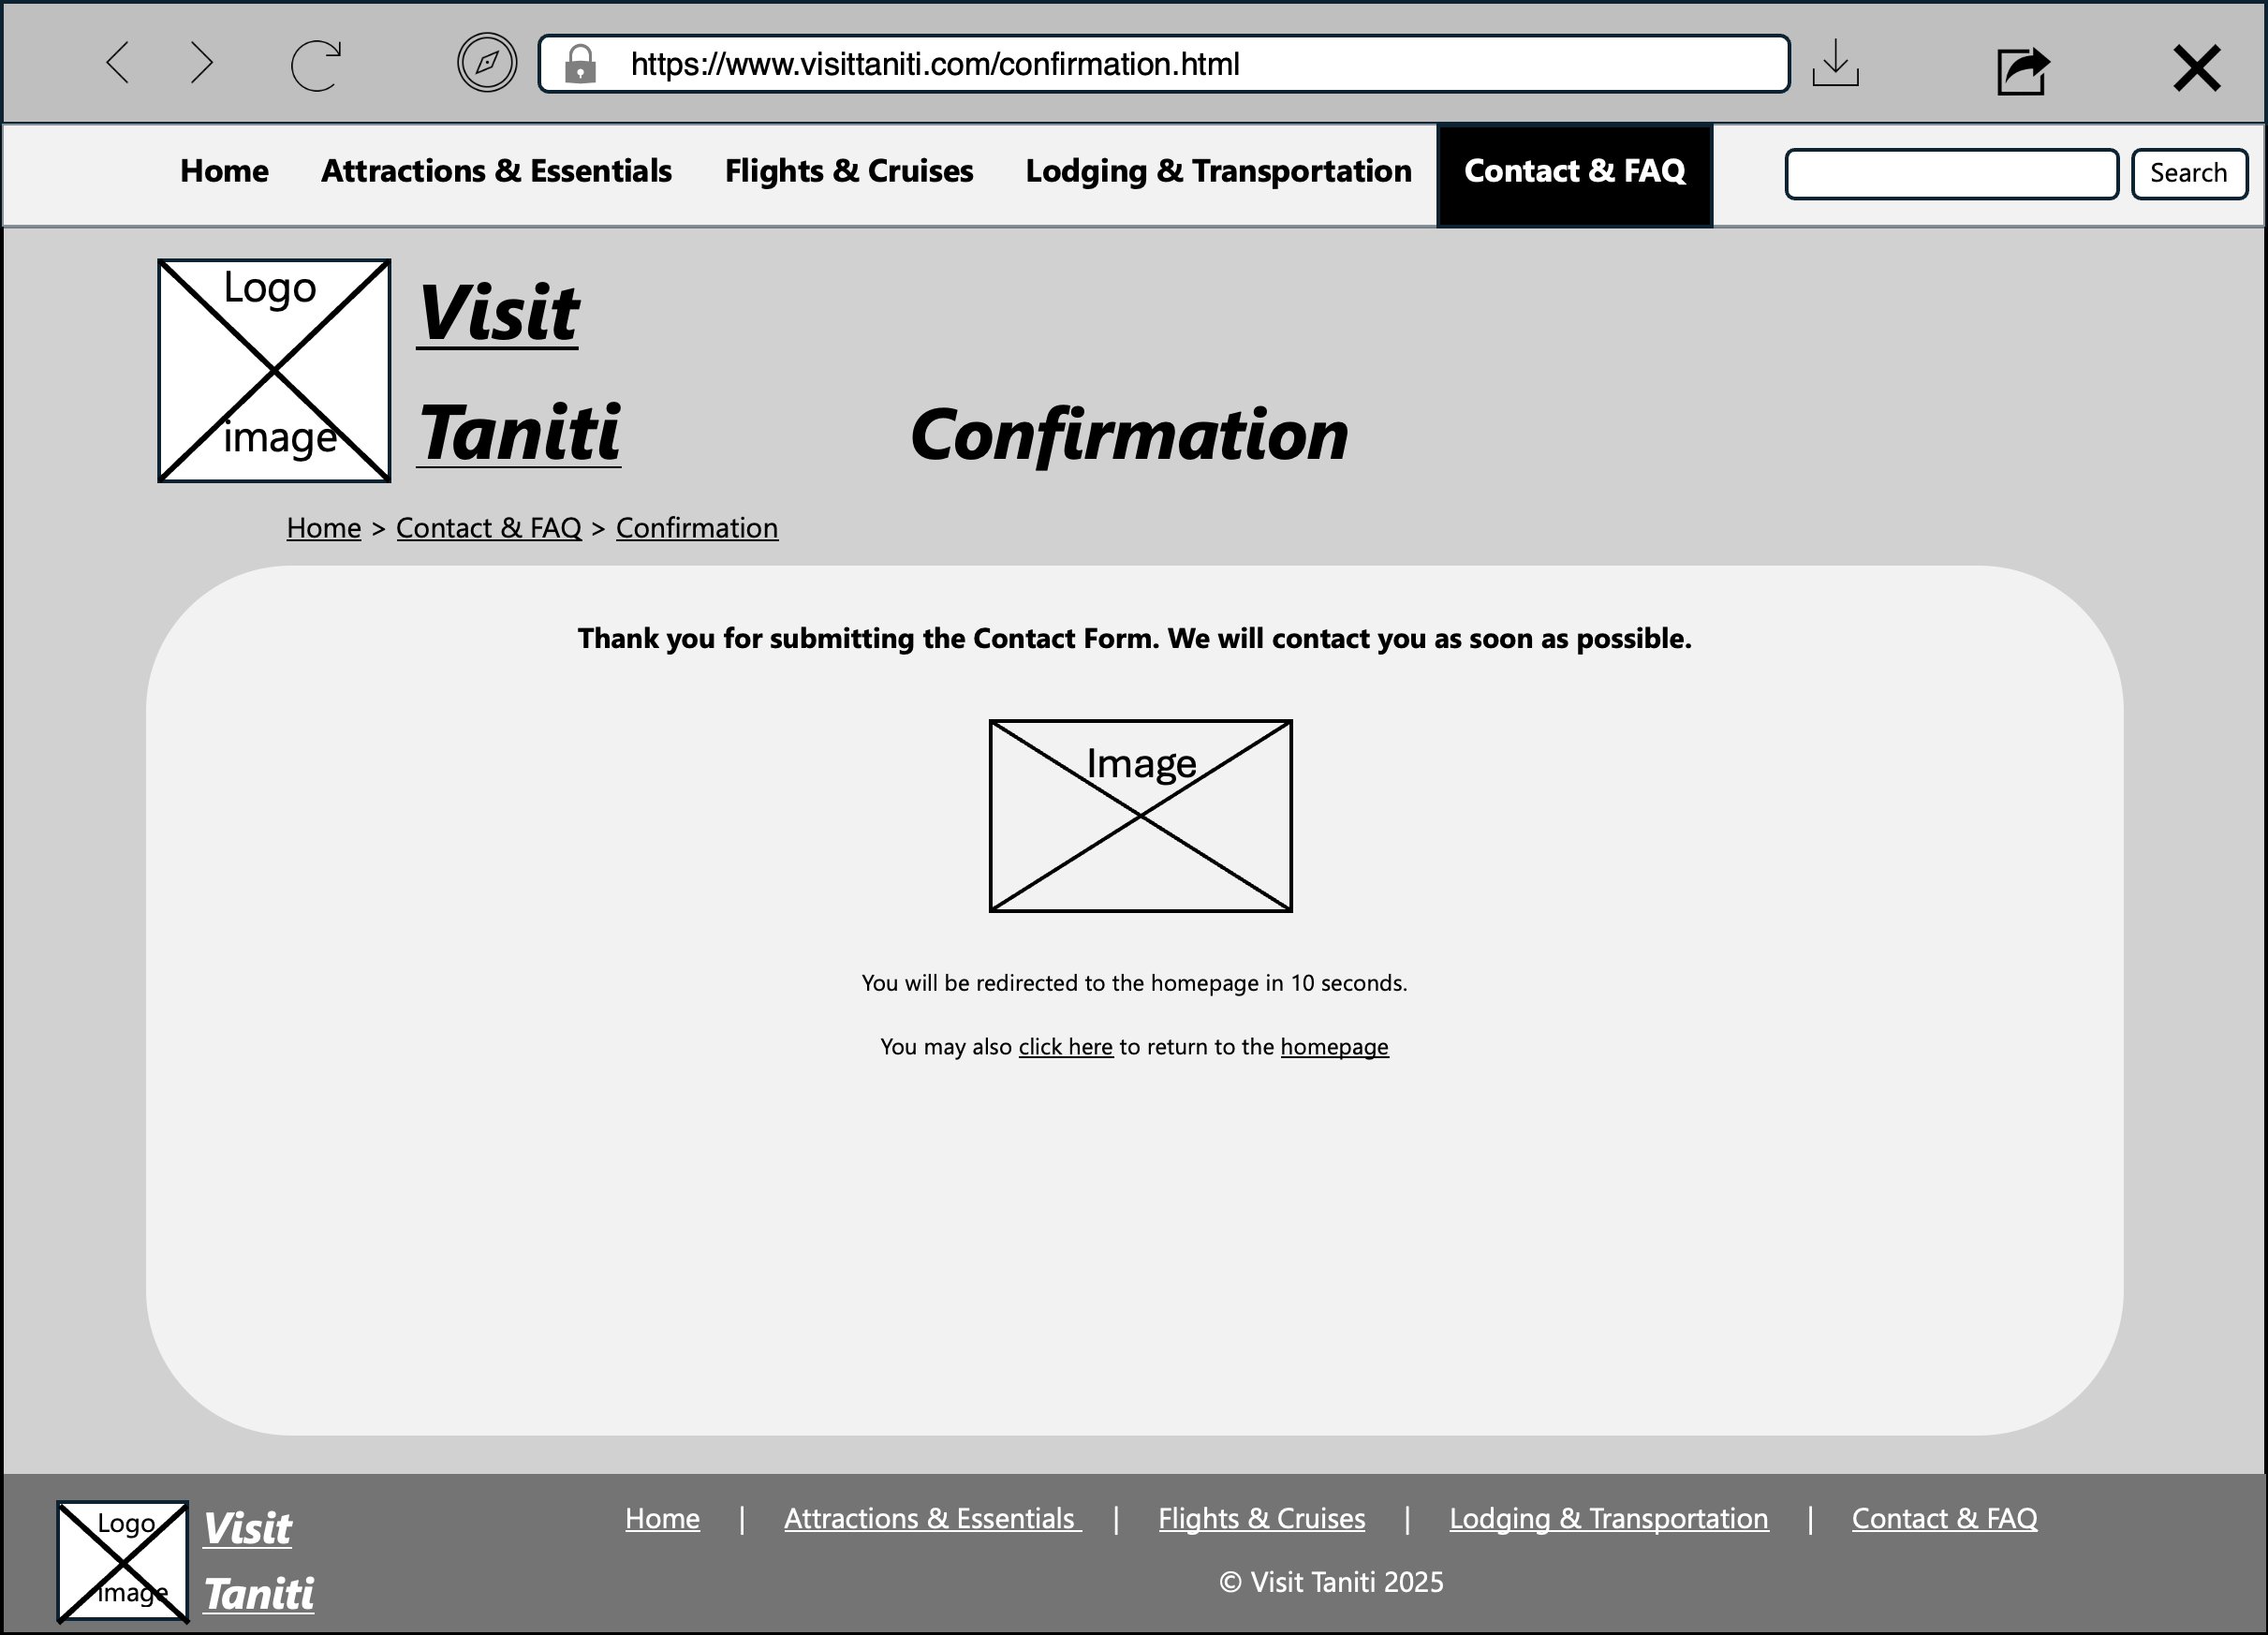The image size is (2268, 1635).
Task: Click Contact & FAQ breadcrumb link
Action: point(488,528)
